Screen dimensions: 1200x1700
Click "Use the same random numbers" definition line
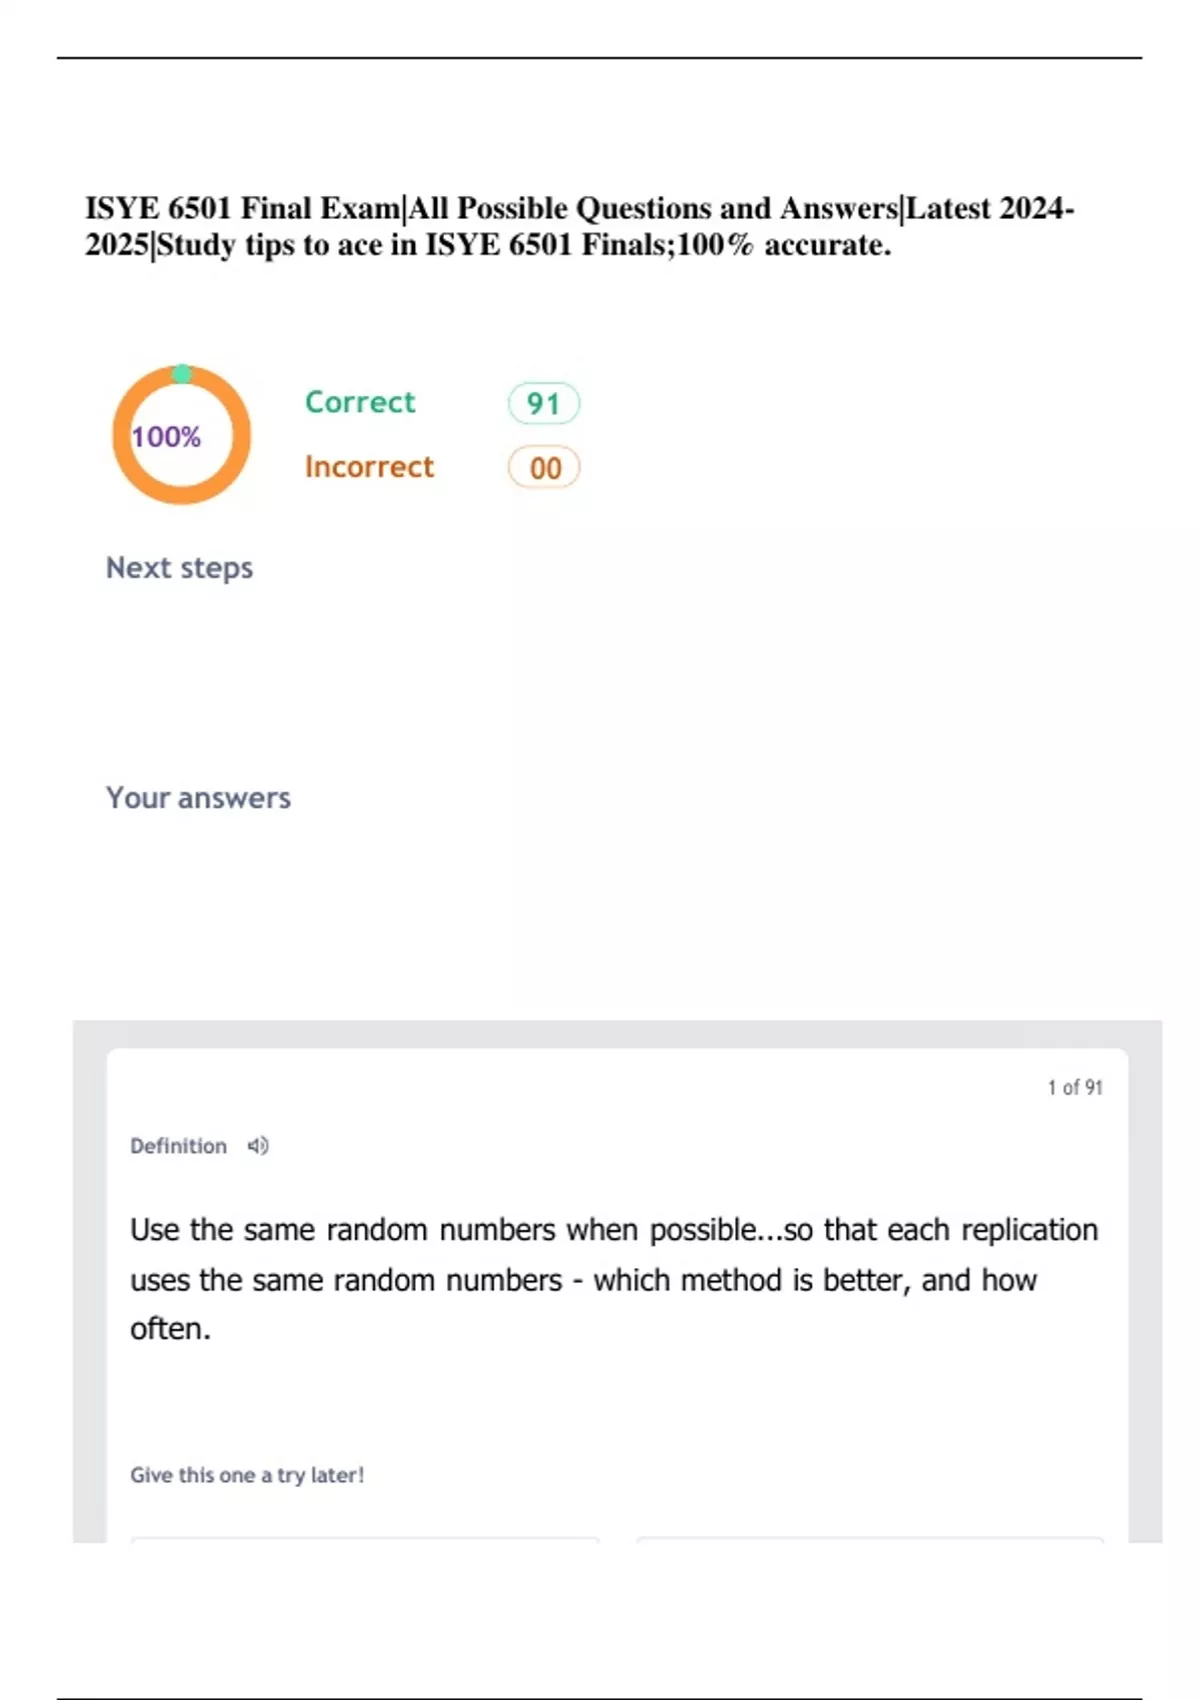coord(343,1229)
